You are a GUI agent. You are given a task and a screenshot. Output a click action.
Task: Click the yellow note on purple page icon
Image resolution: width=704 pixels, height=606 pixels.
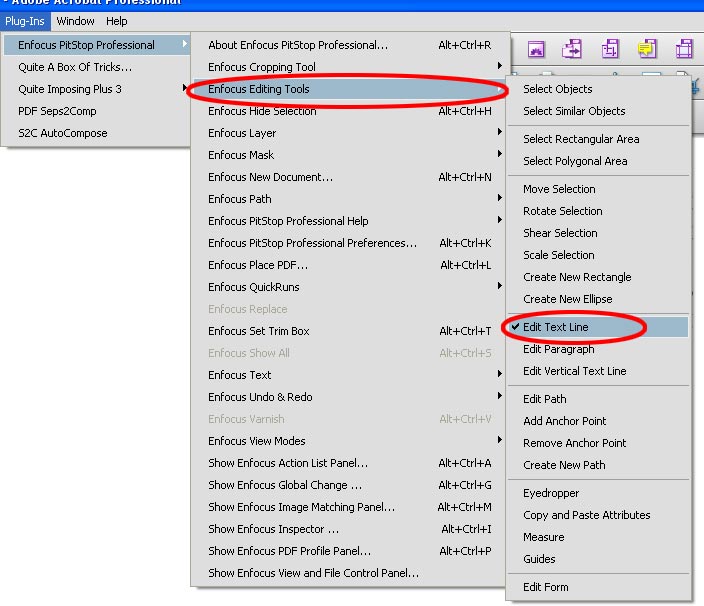click(x=647, y=48)
